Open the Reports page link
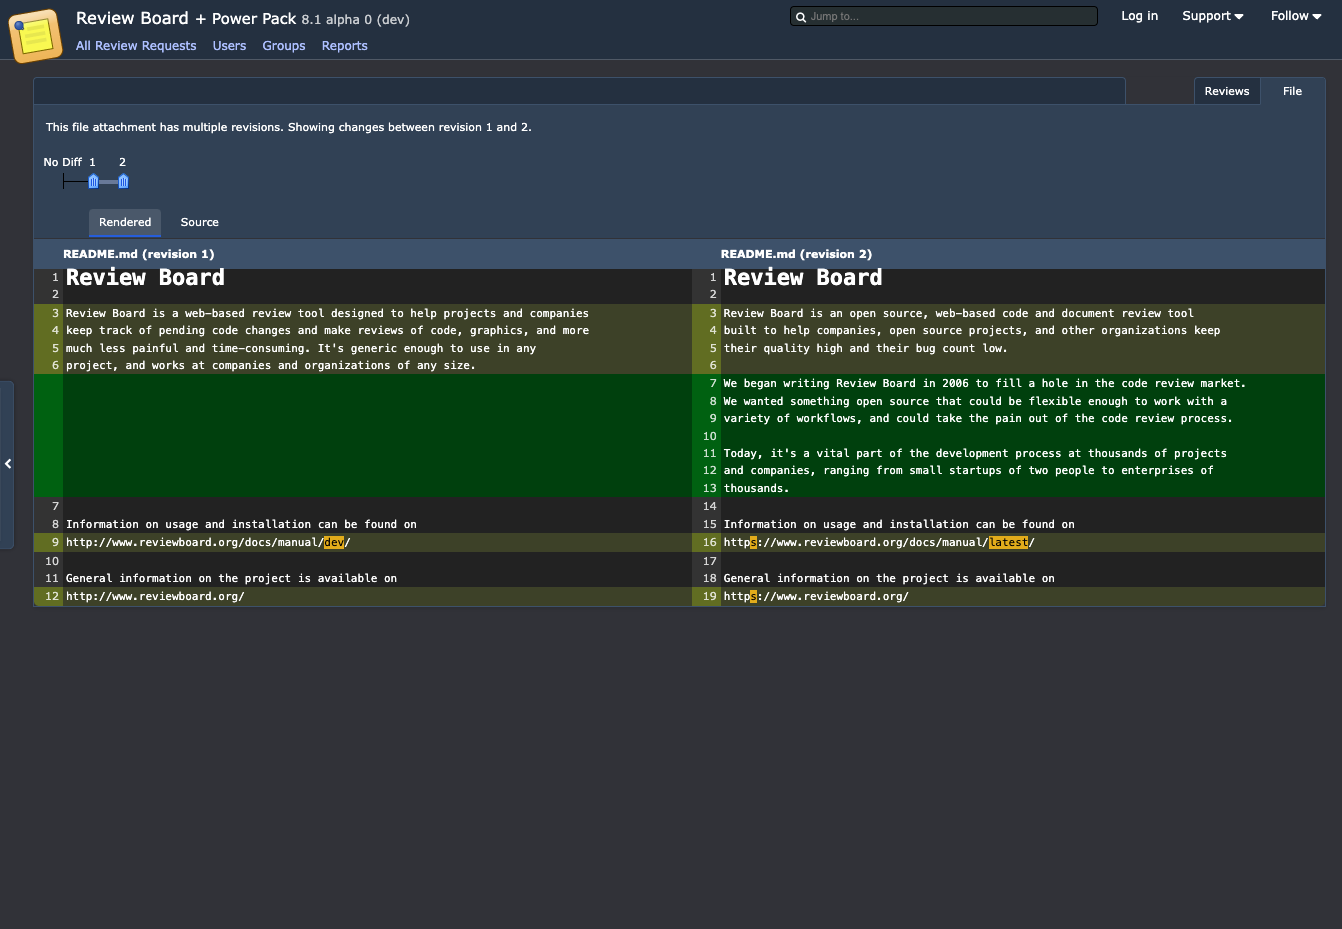The height and width of the screenshot is (929, 1342). click(344, 46)
